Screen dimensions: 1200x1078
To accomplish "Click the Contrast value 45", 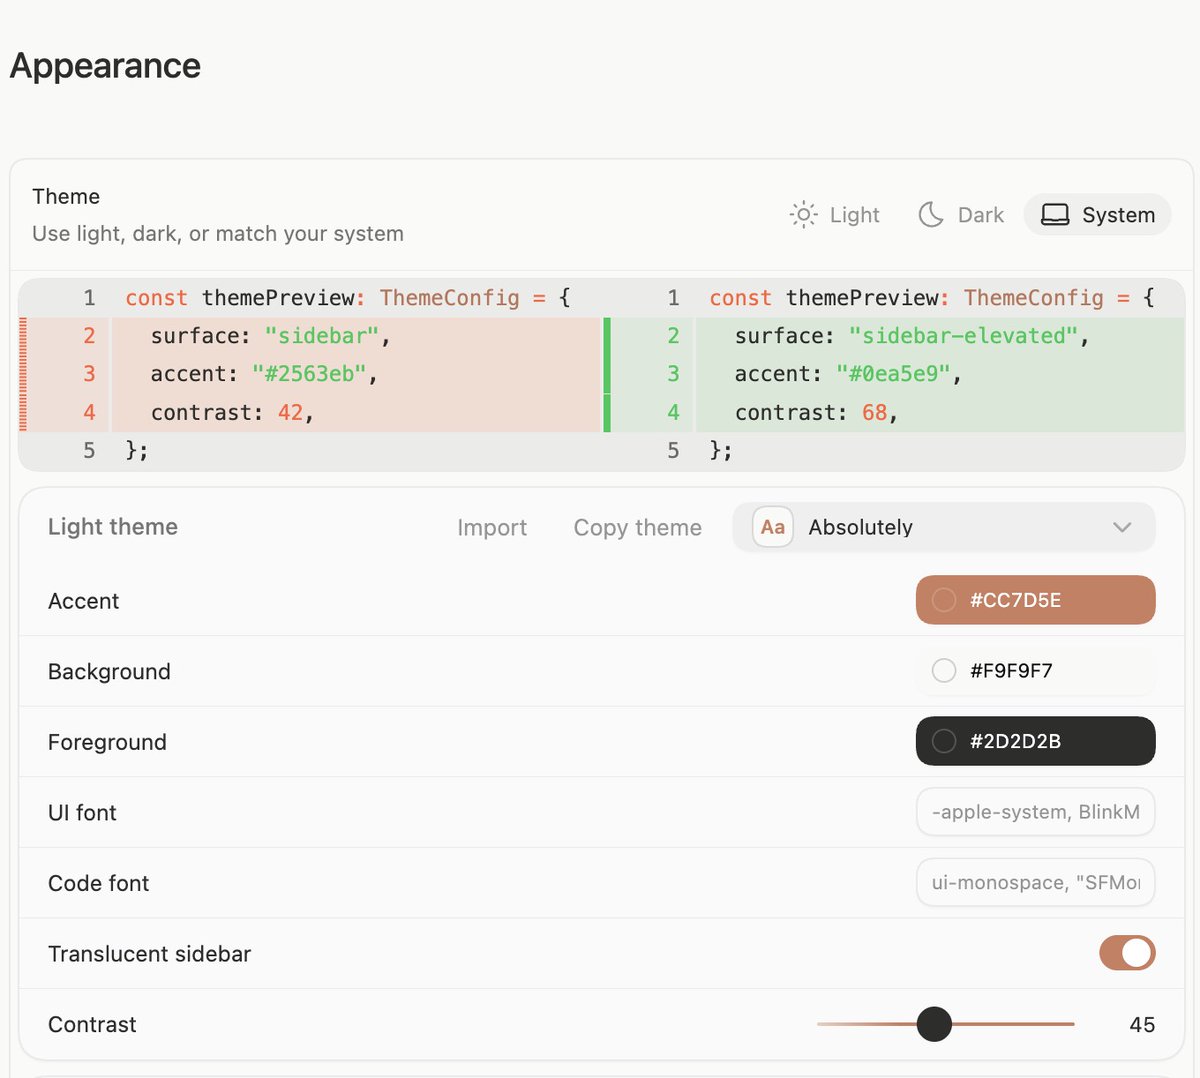I will coord(1142,1025).
